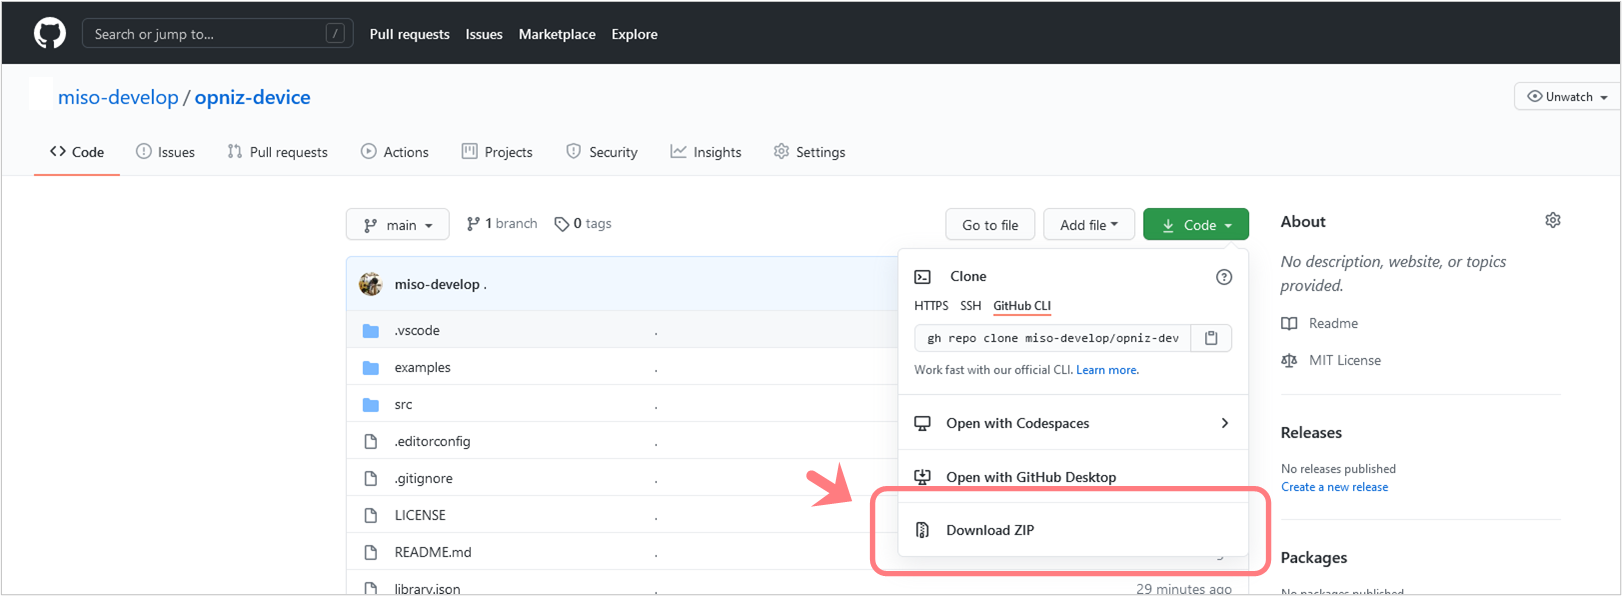Open the library.json file

click(427, 588)
